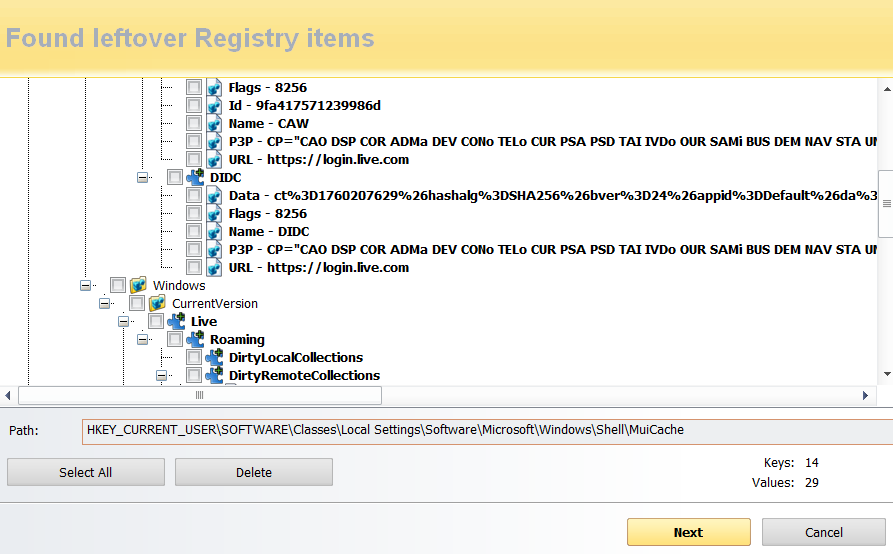Image resolution: width=893 pixels, height=554 pixels.
Task: Check the box for Name - CAW
Action: click(x=194, y=124)
